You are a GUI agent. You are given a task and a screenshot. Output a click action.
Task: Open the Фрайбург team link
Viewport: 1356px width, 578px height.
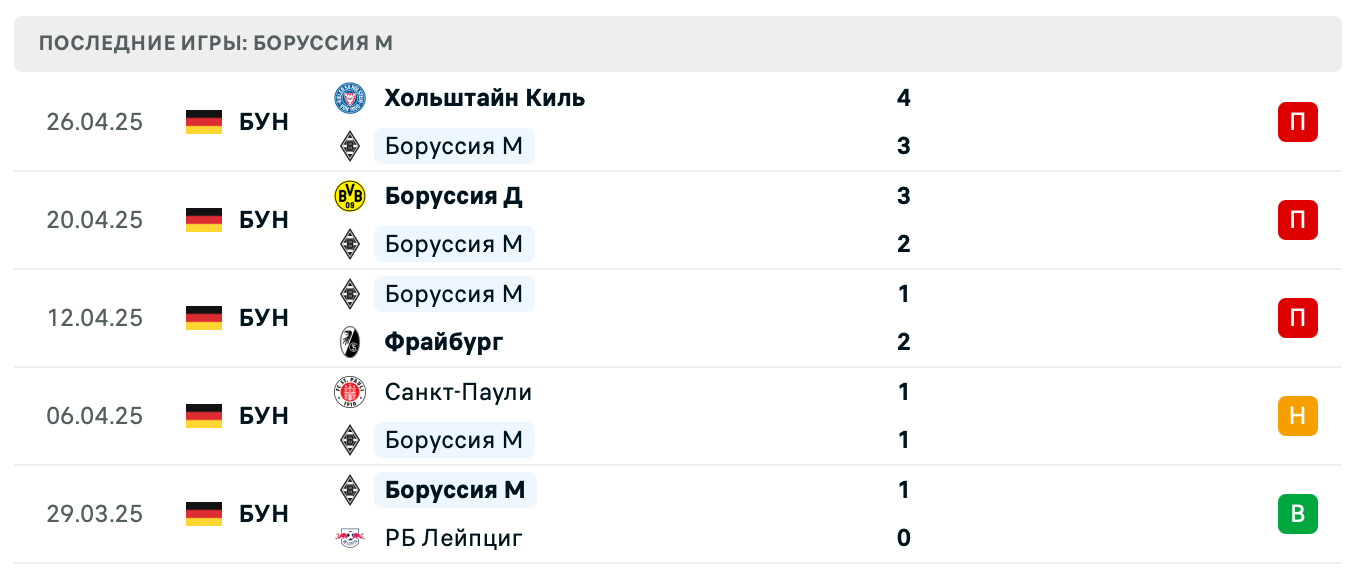pyautogui.click(x=444, y=342)
